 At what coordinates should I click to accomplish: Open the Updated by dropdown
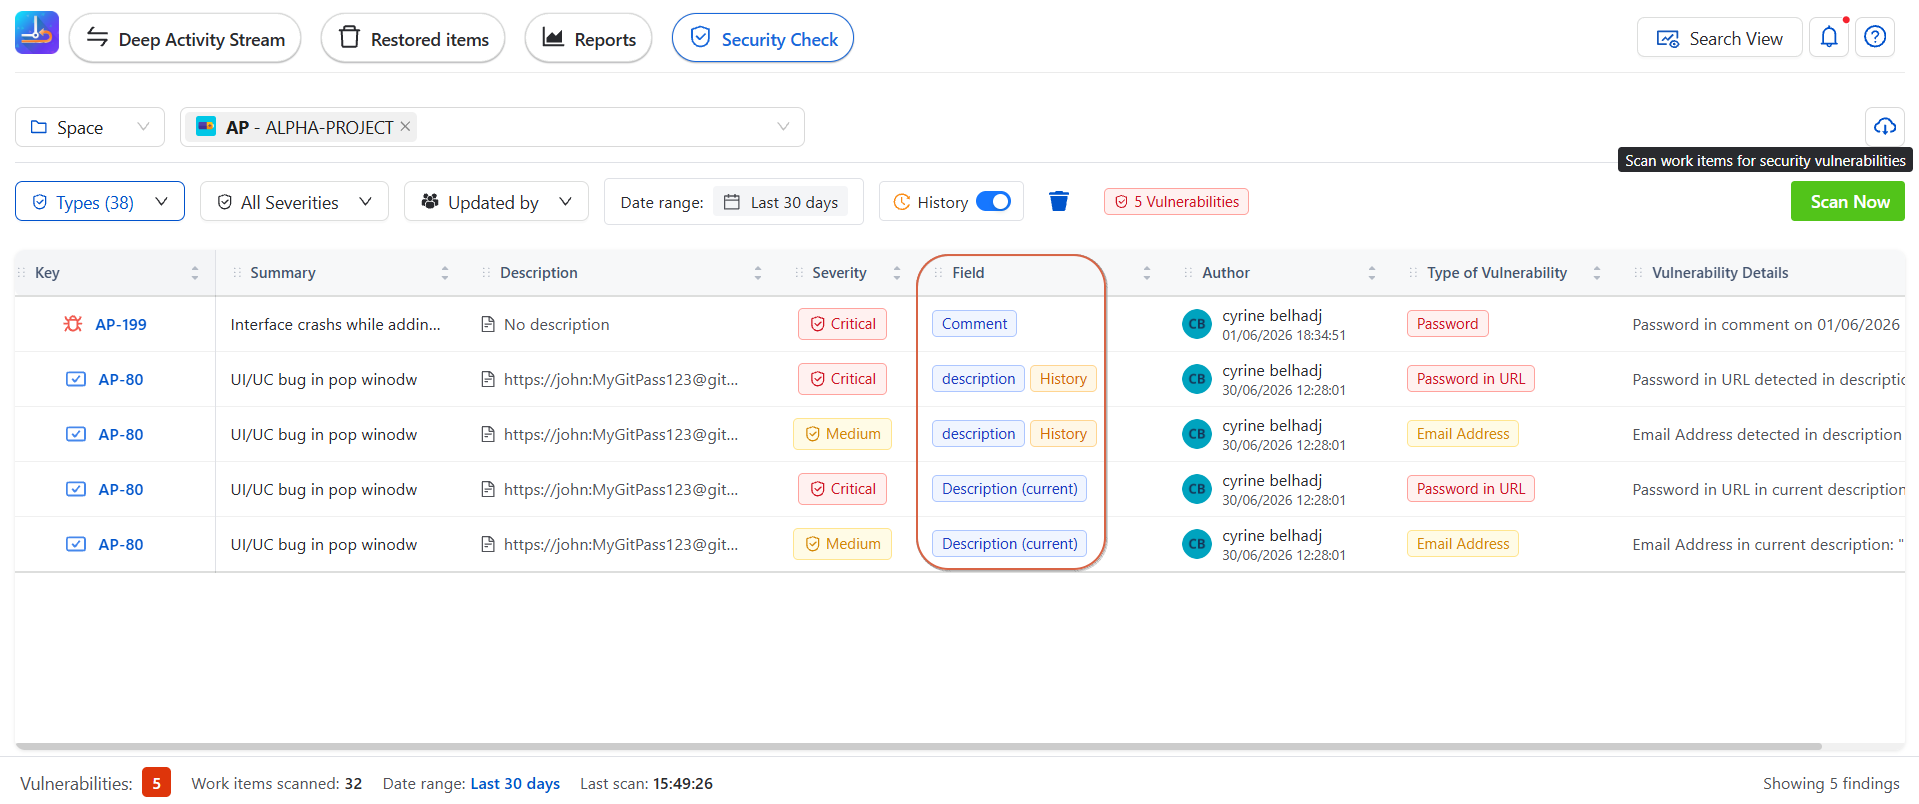tap(496, 202)
